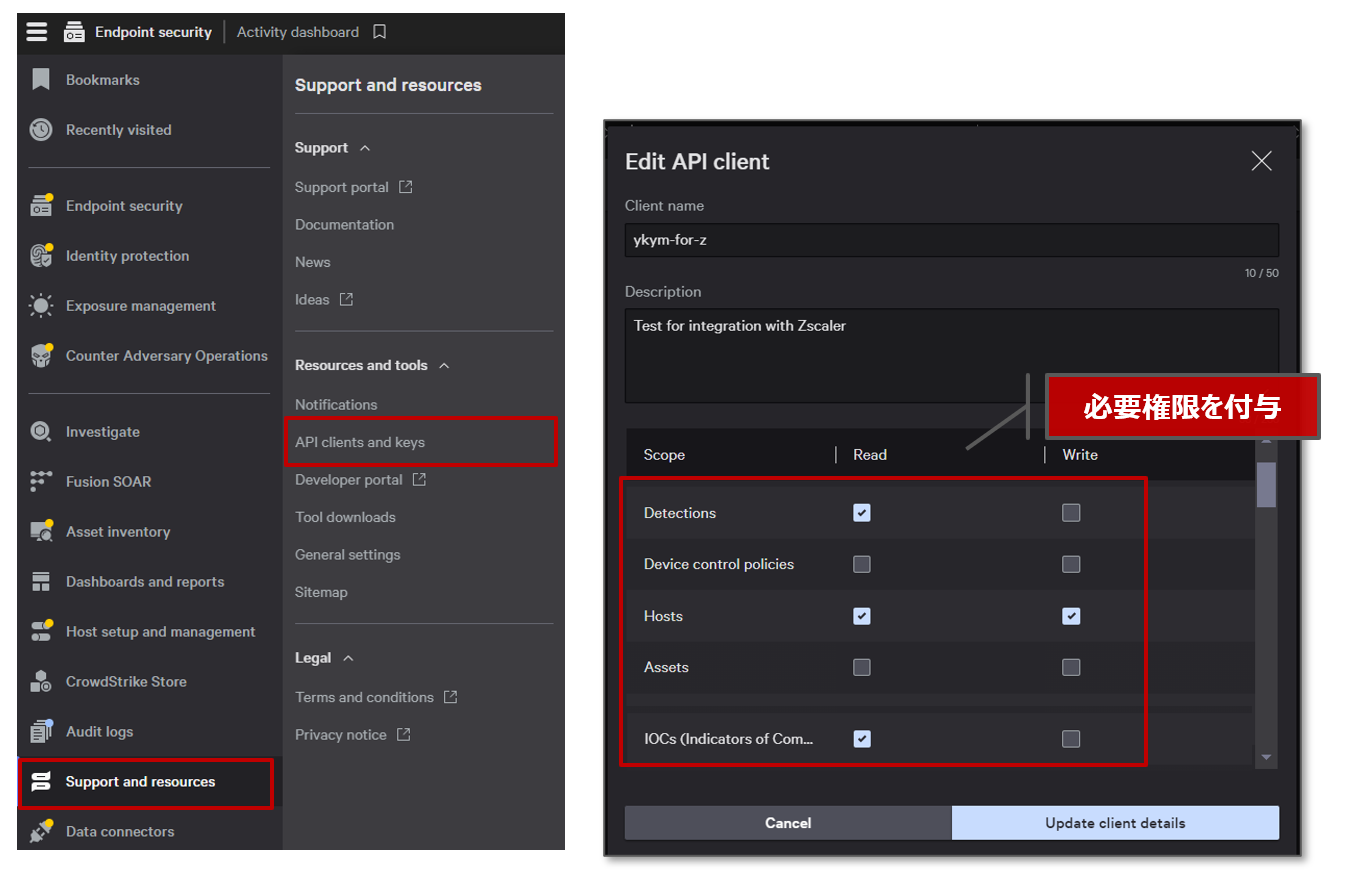Image resolution: width=1347 pixels, height=870 pixels.
Task: Collapse the Resources and tools chevron
Action: pyautogui.click(x=444, y=366)
